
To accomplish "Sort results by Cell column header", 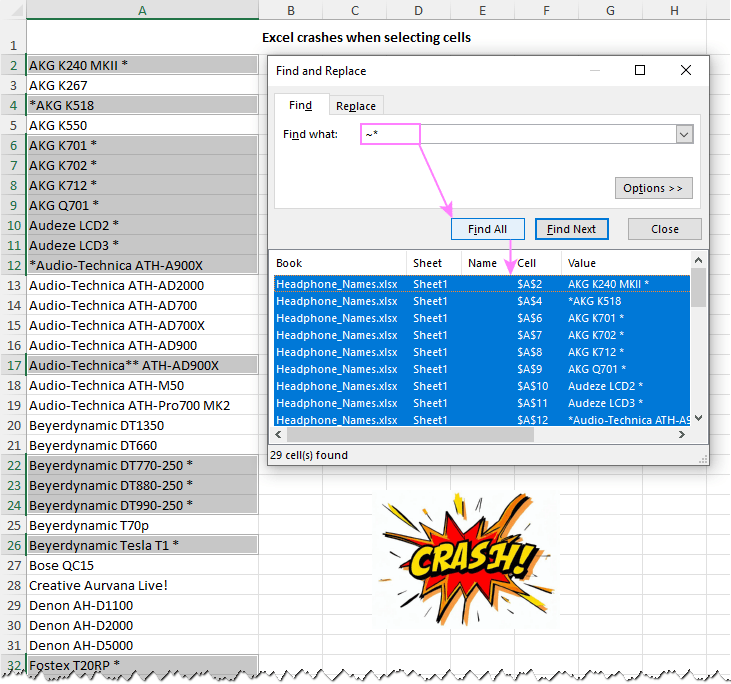I will [537, 263].
